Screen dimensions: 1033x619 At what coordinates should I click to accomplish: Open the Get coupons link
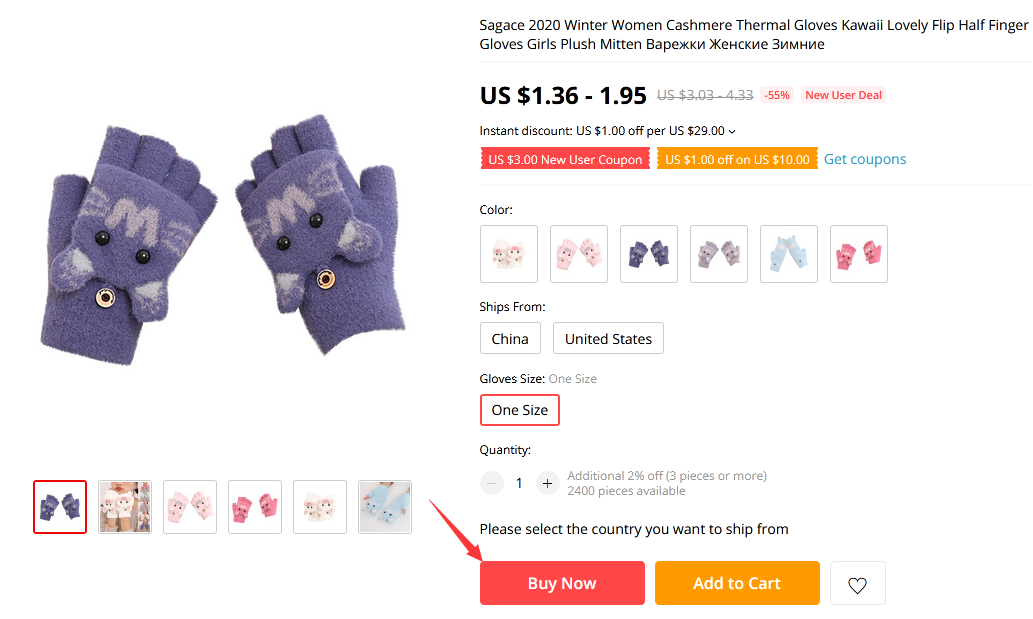tap(865, 159)
